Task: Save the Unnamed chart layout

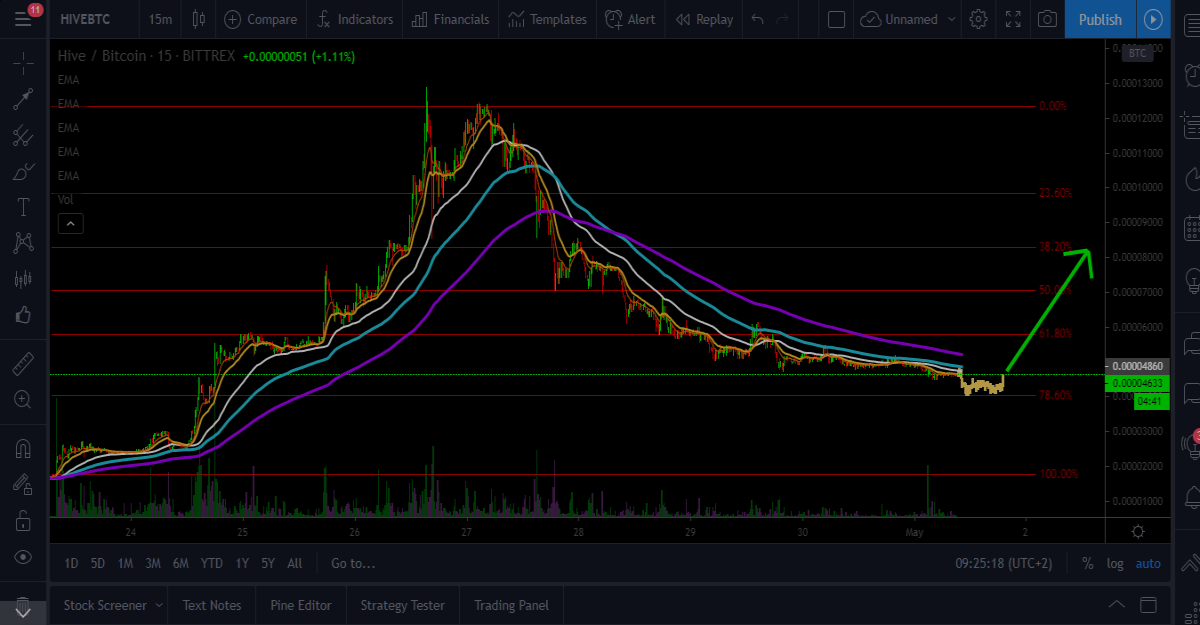Action: pyautogui.click(x=900, y=19)
